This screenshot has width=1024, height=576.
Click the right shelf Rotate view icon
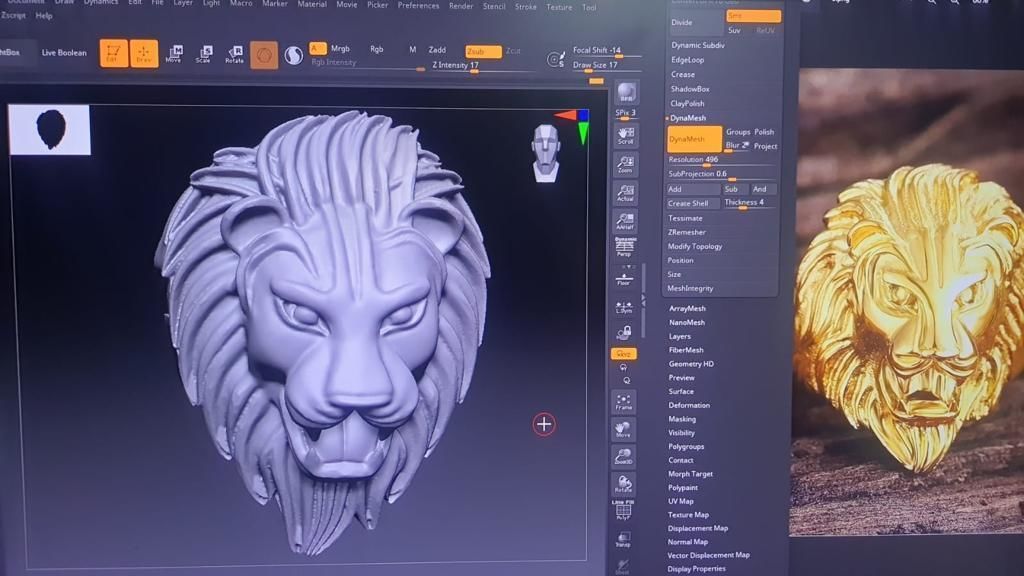click(x=623, y=484)
